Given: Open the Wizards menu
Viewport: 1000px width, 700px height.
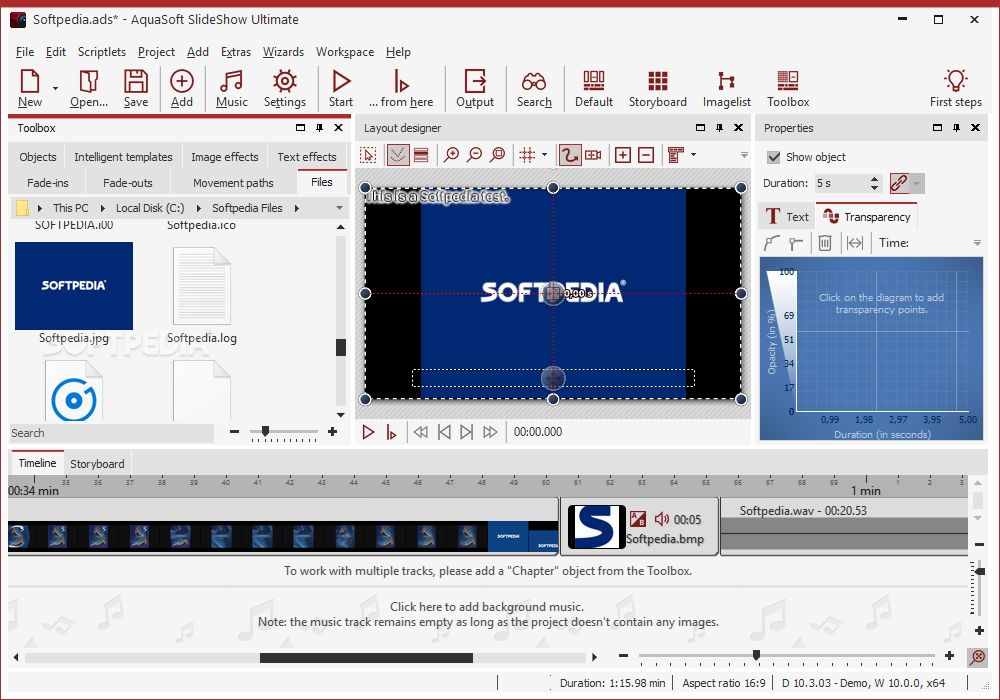Looking at the screenshot, I should pos(283,52).
